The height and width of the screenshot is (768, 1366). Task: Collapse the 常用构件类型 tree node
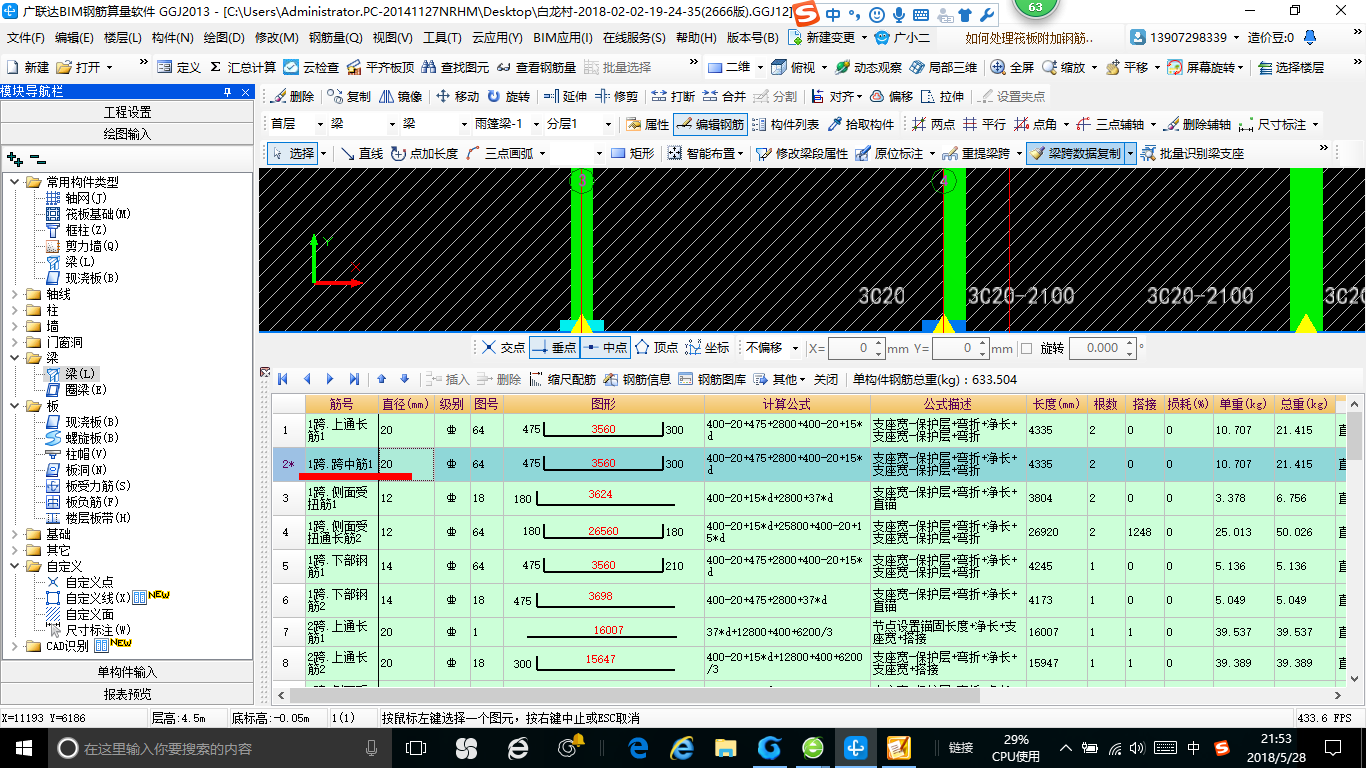pyautogui.click(x=15, y=182)
